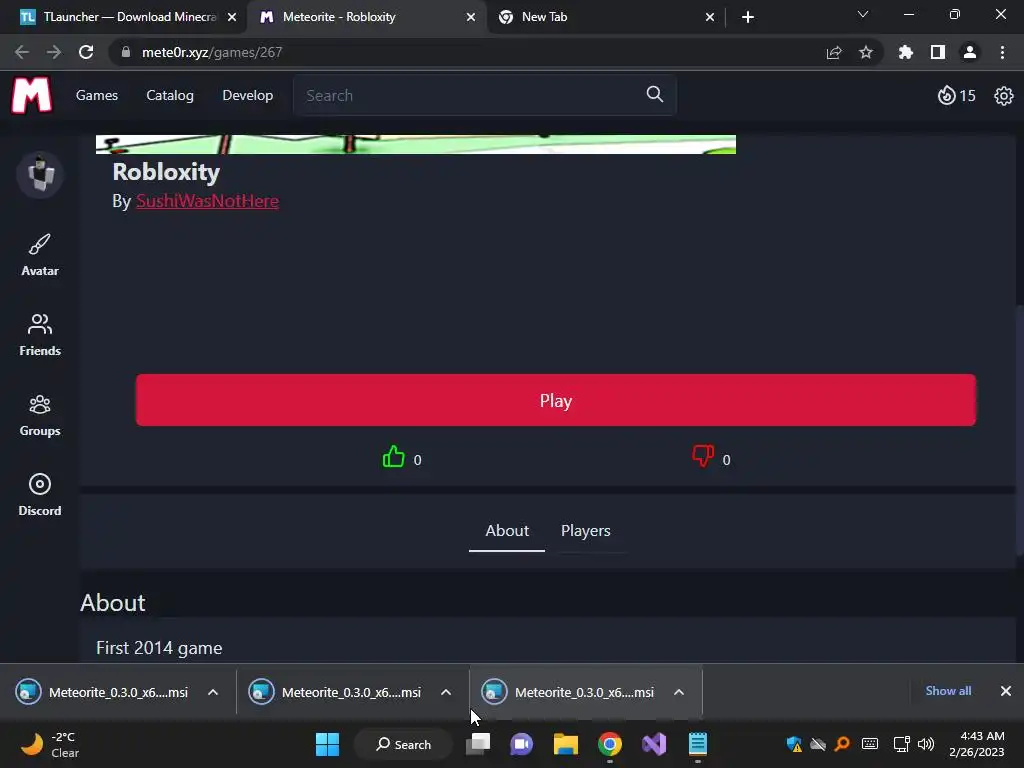1024x768 pixels.
Task: Open Task View on taskbar
Action: pos(478,744)
